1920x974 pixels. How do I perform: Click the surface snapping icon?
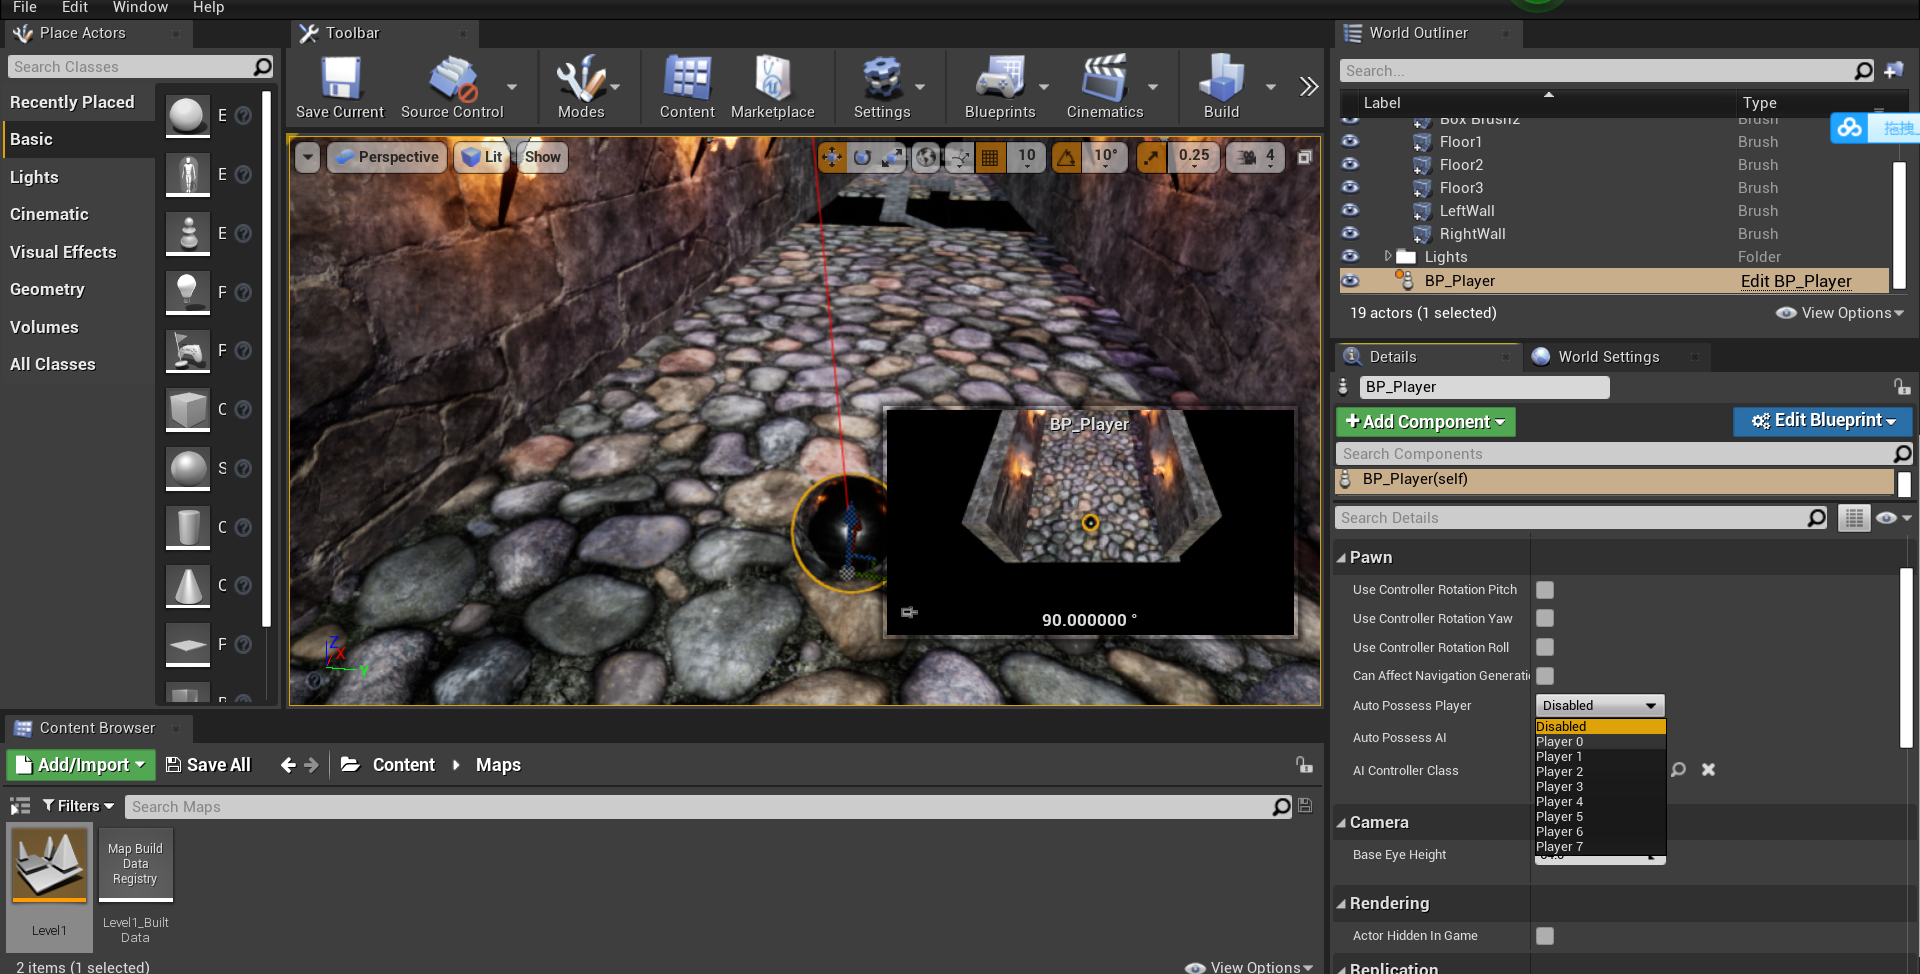959,157
